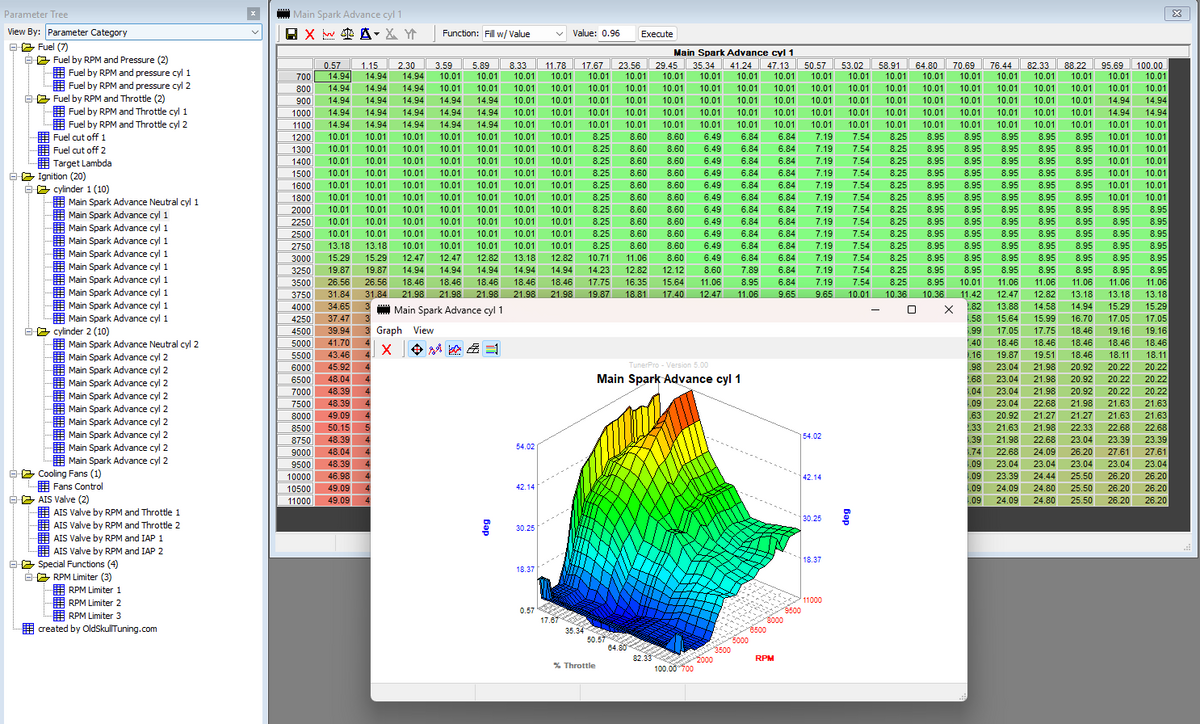Open the View By Parameter Category dropdown
This screenshot has height=724, width=1200.
pyautogui.click(x=152, y=32)
